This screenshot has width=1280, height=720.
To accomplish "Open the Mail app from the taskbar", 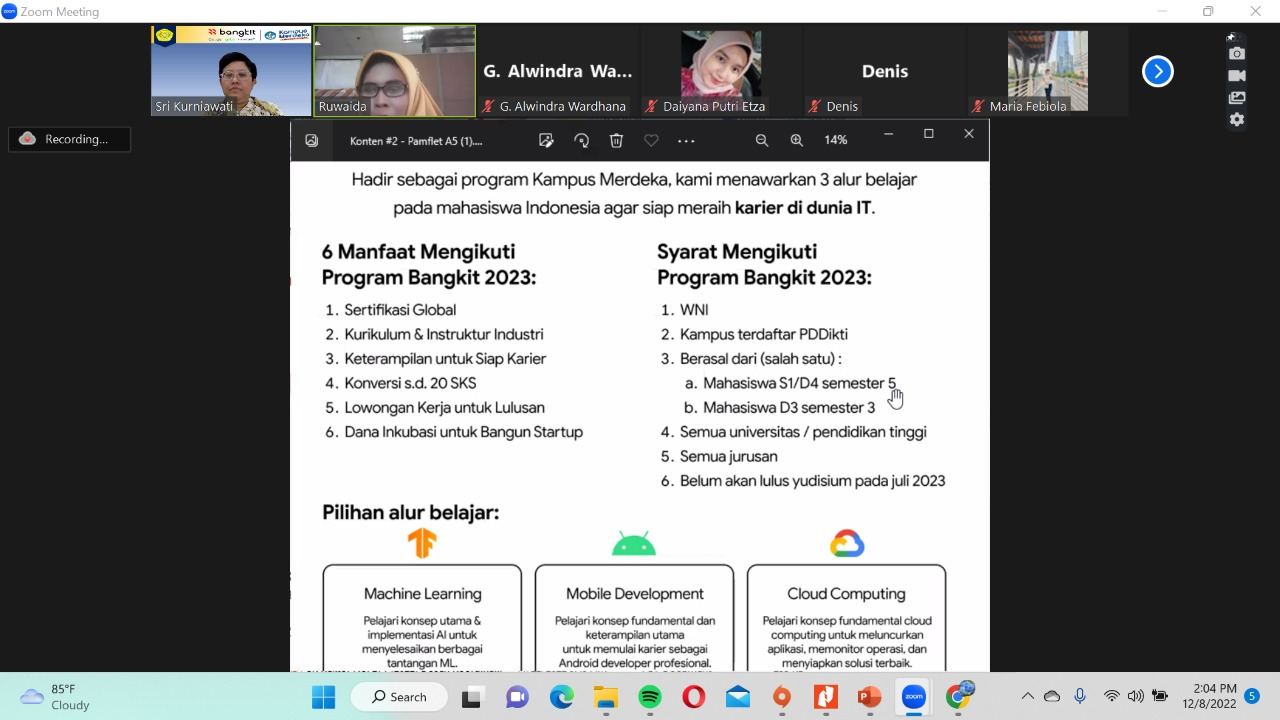I will 738,697.
